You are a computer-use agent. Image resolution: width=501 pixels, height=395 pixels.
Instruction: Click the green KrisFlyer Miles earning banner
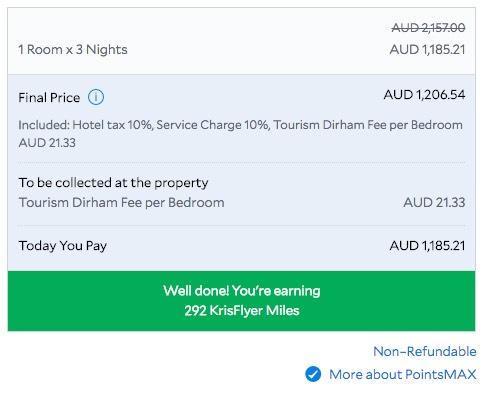(242, 301)
